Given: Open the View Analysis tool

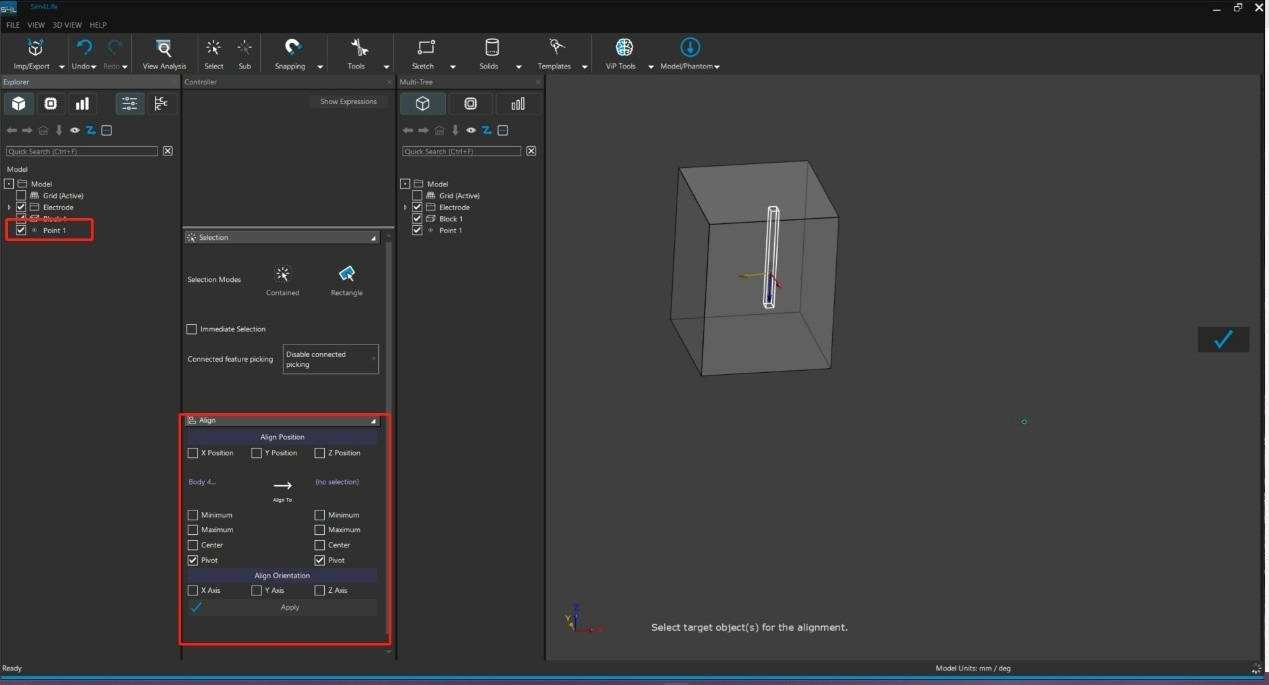Looking at the screenshot, I should point(164,48).
